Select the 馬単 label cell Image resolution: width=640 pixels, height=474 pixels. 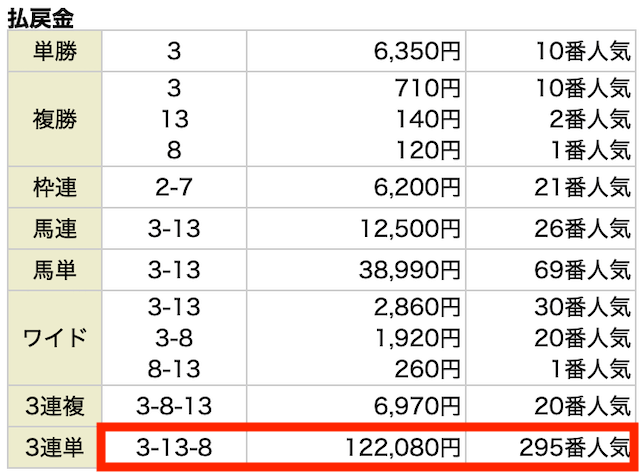(55, 270)
